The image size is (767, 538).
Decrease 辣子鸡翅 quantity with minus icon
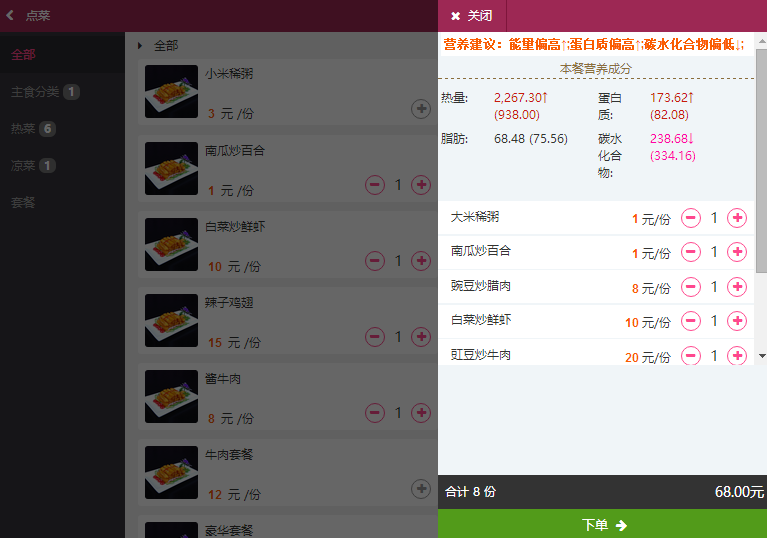[375, 337]
